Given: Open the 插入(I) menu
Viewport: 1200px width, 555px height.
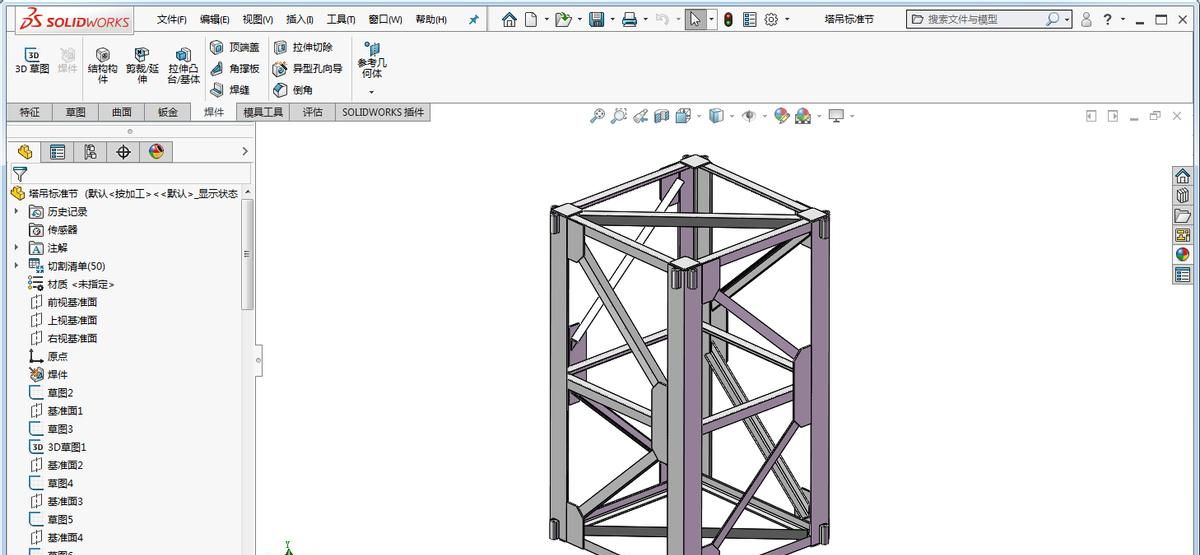Looking at the screenshot, I should pyautogui.click(x=299, y=19).
